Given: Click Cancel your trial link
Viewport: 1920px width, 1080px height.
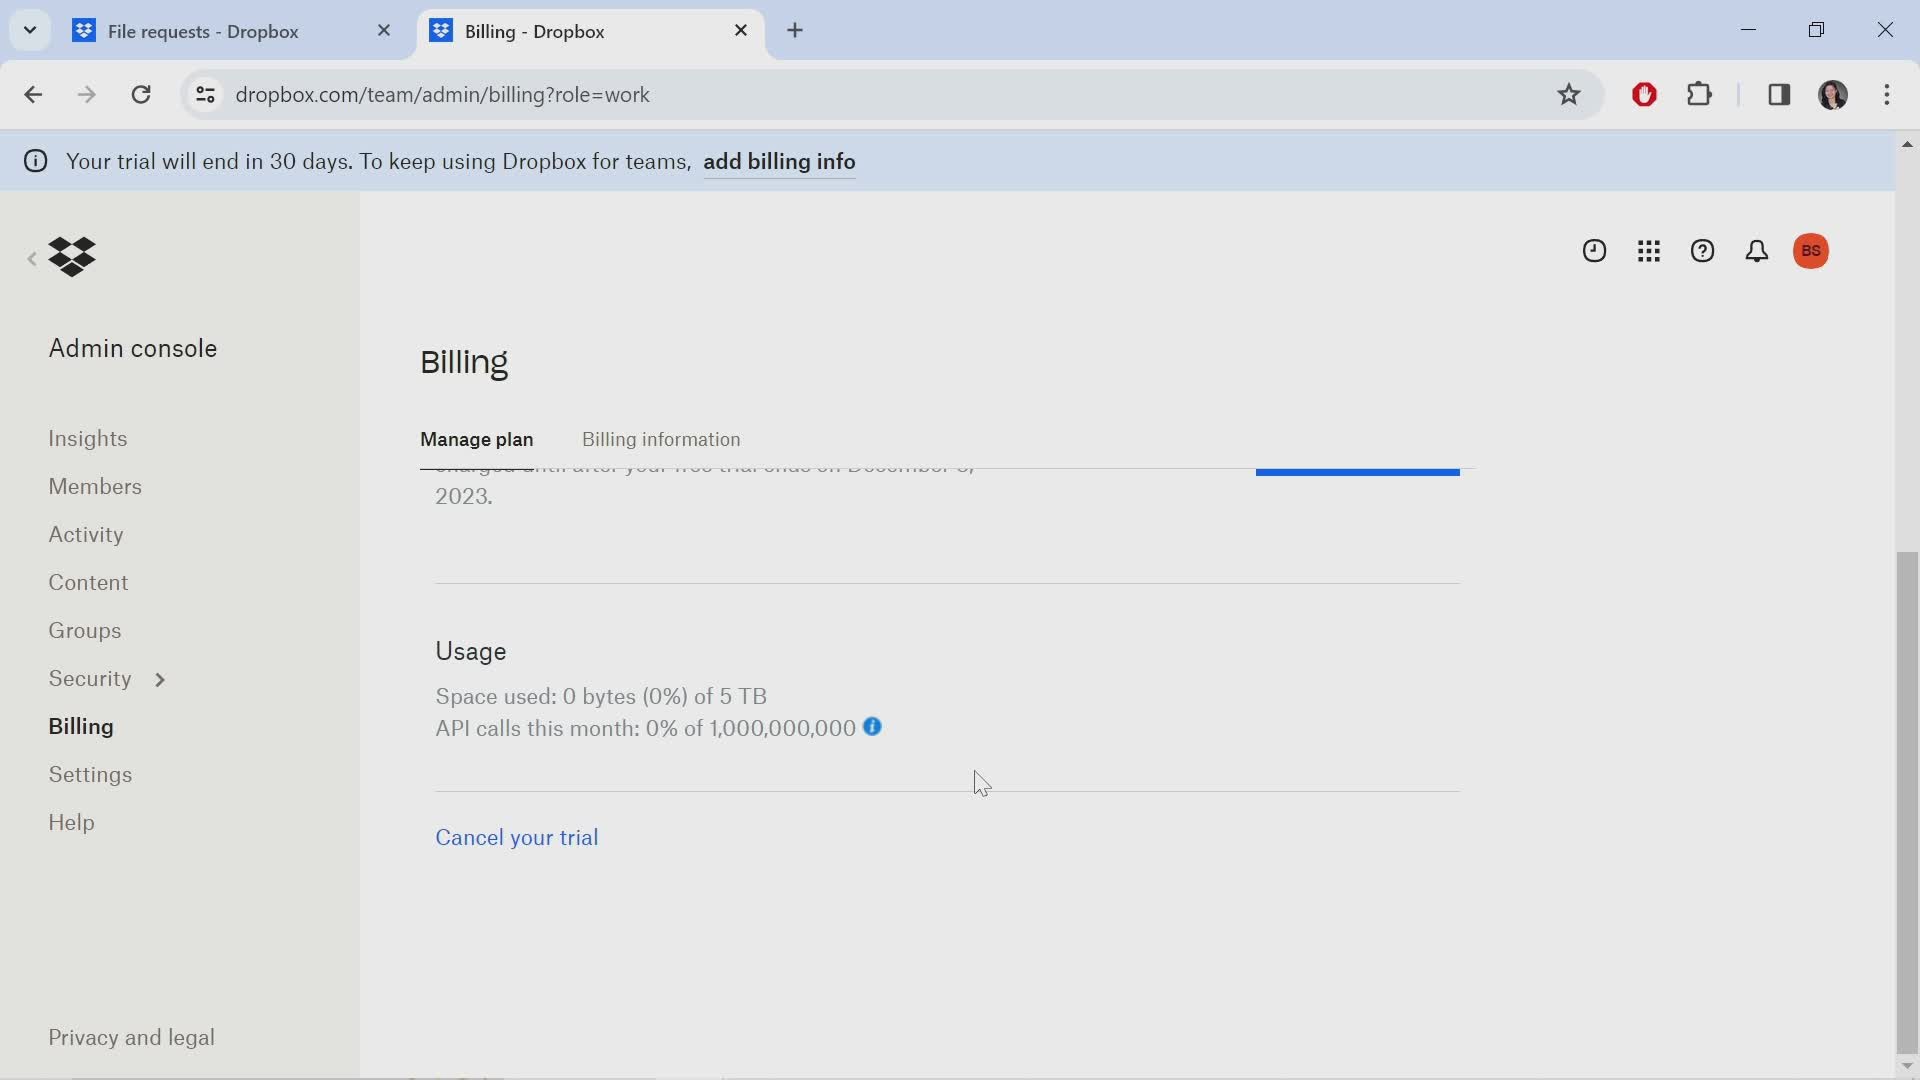Looking at the screenshot, I should [x=517, y=837].
